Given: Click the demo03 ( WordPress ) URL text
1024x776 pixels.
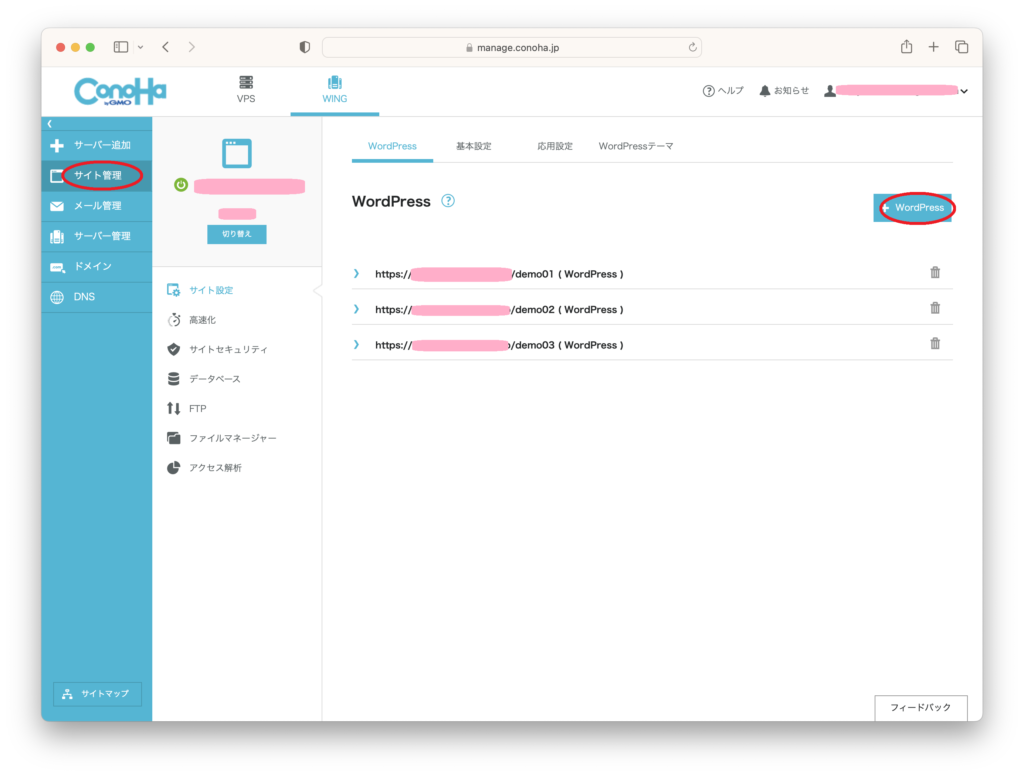Looking at the screenshot, I should point(500,345).
